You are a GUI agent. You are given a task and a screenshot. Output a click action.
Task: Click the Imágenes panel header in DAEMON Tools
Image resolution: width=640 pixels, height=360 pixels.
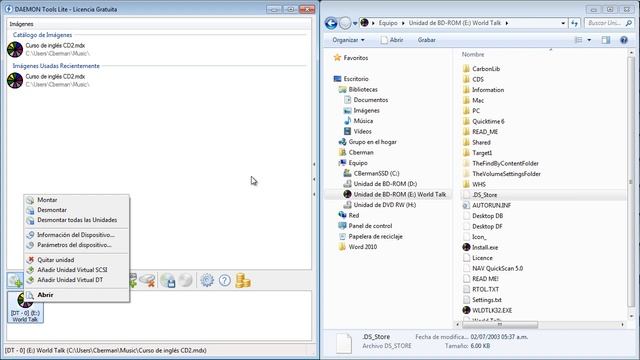tap(22, 24)
